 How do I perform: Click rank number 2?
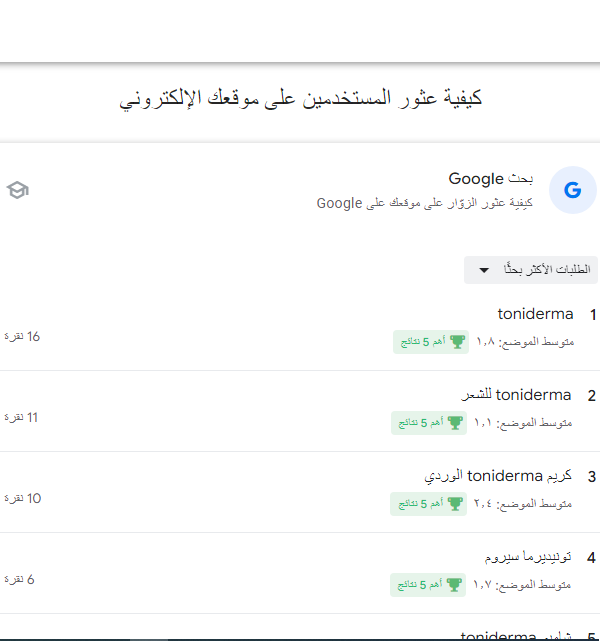[591, 396]
